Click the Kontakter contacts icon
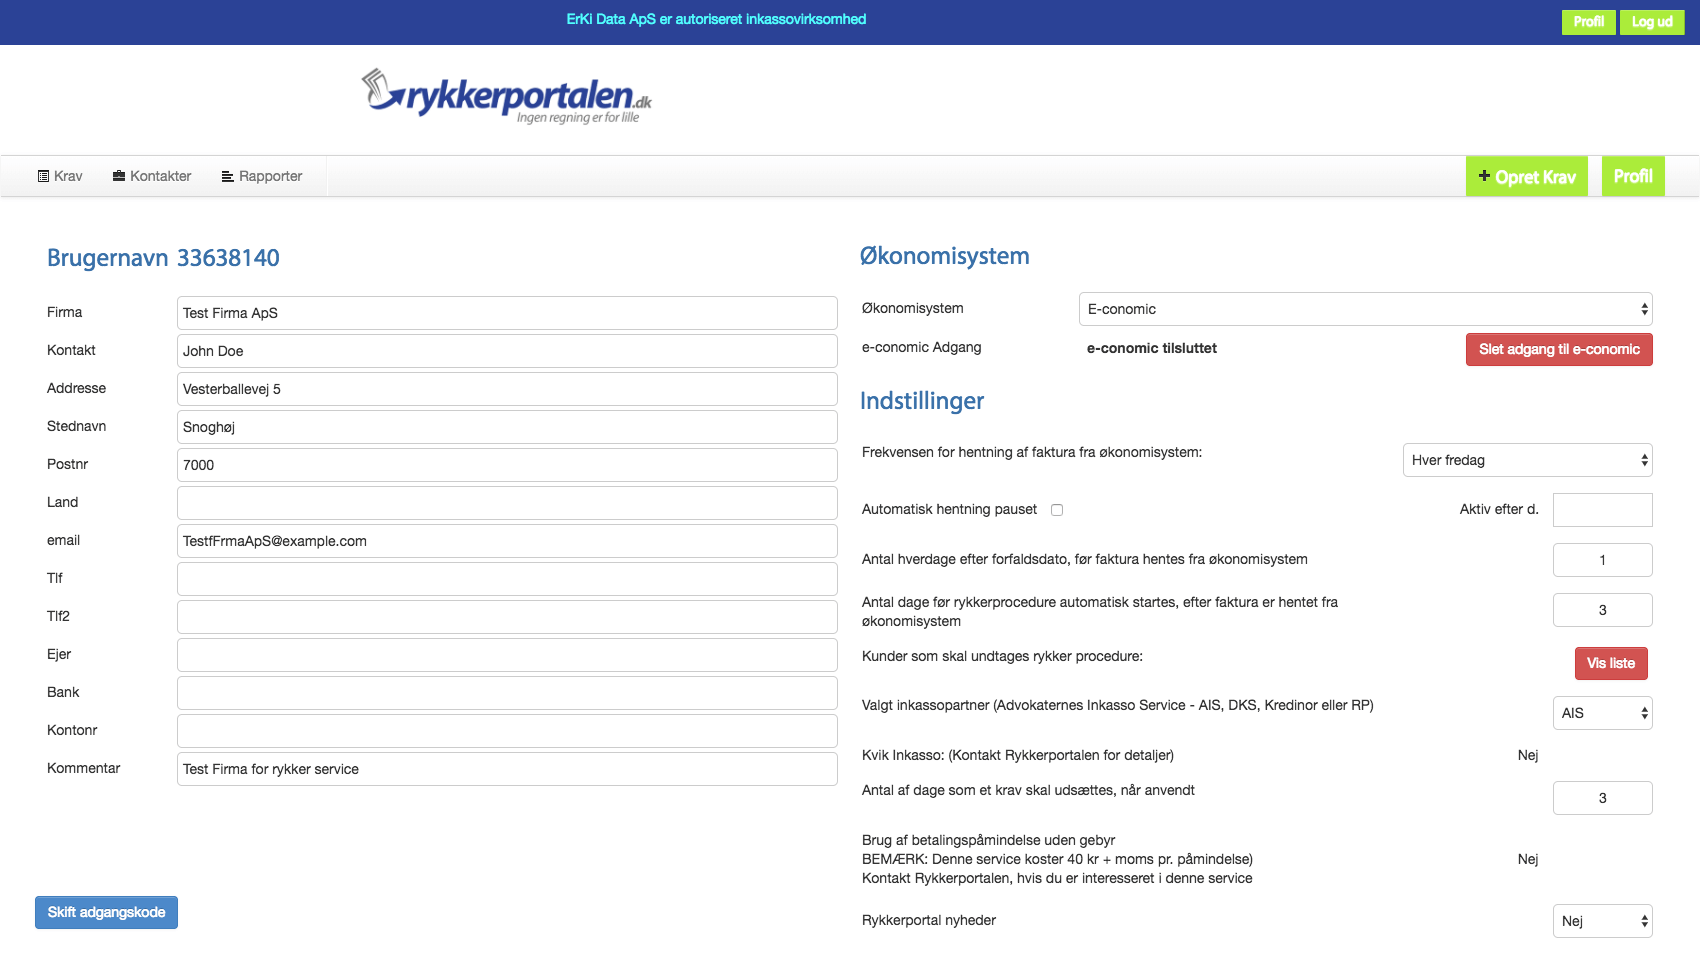The image size is (1700, 956). [x=117, y=175]
